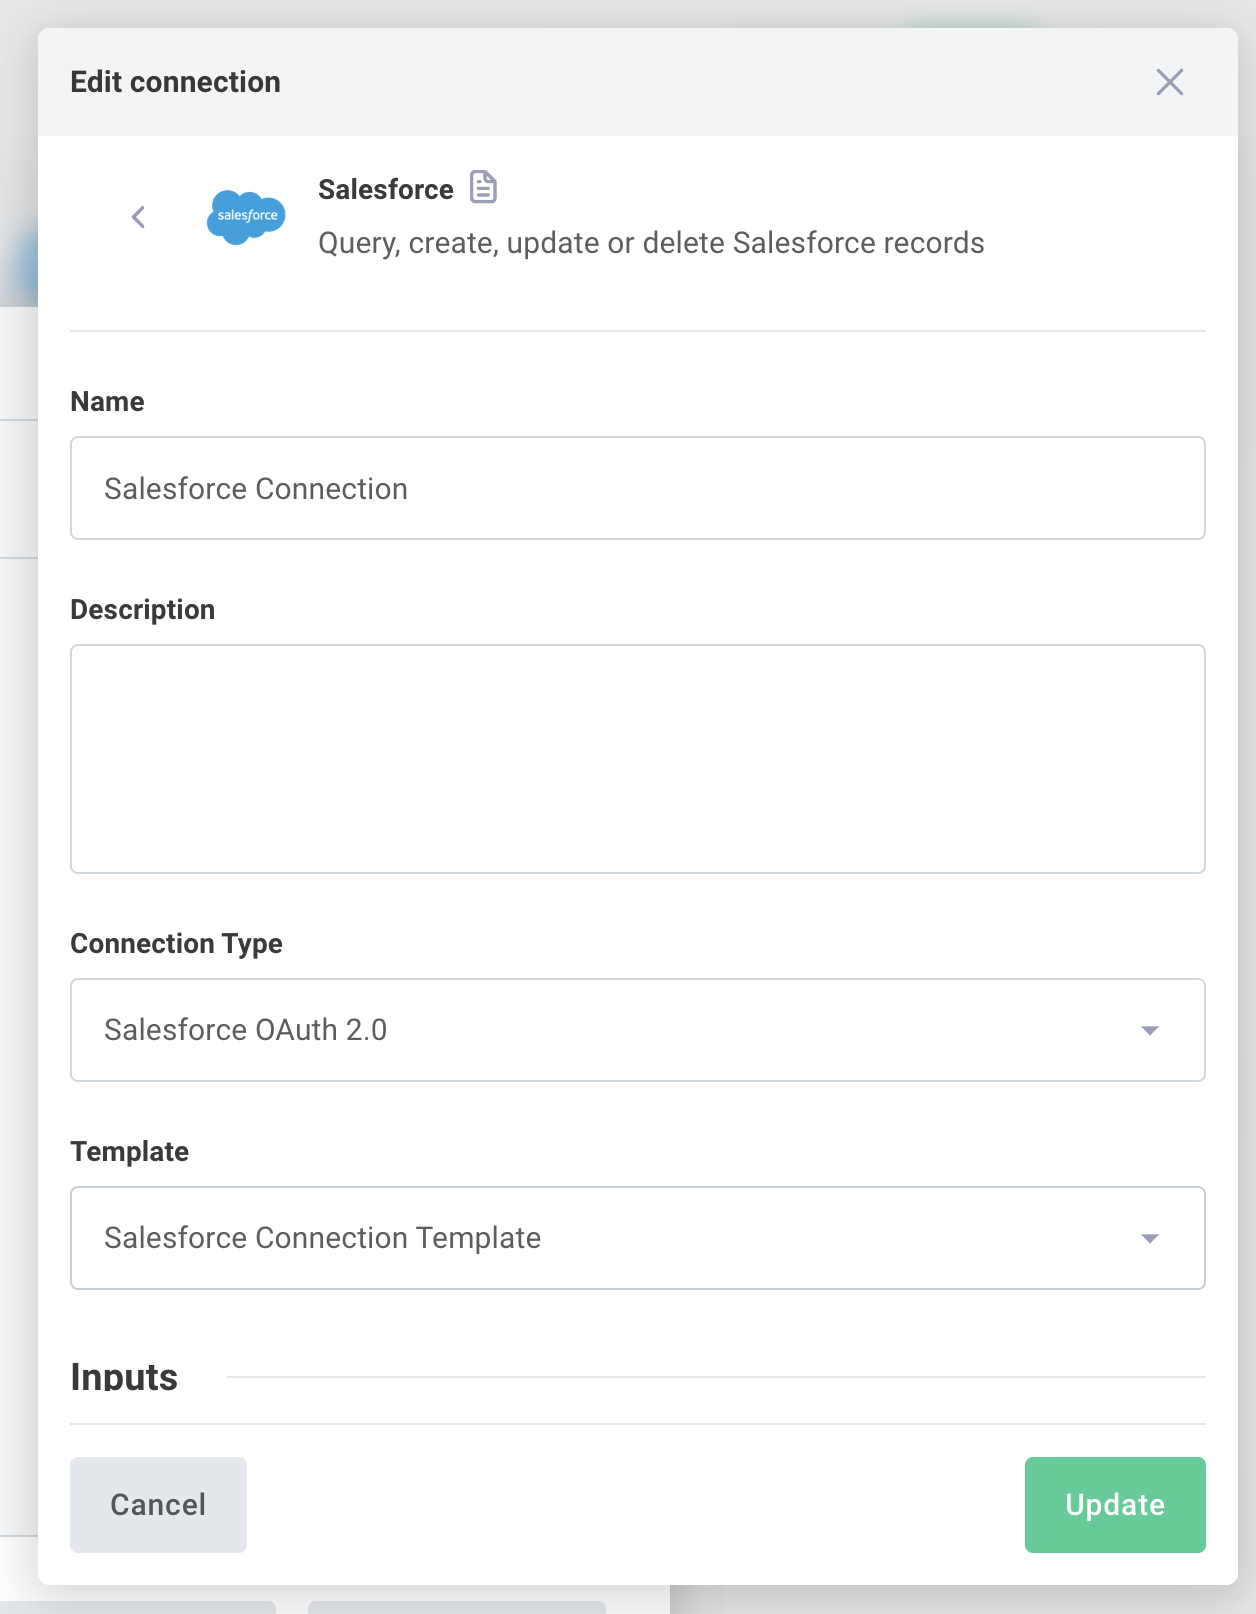
Task: Select the Salesforce OAuth 2.0 value
Action: [246, 1030]
